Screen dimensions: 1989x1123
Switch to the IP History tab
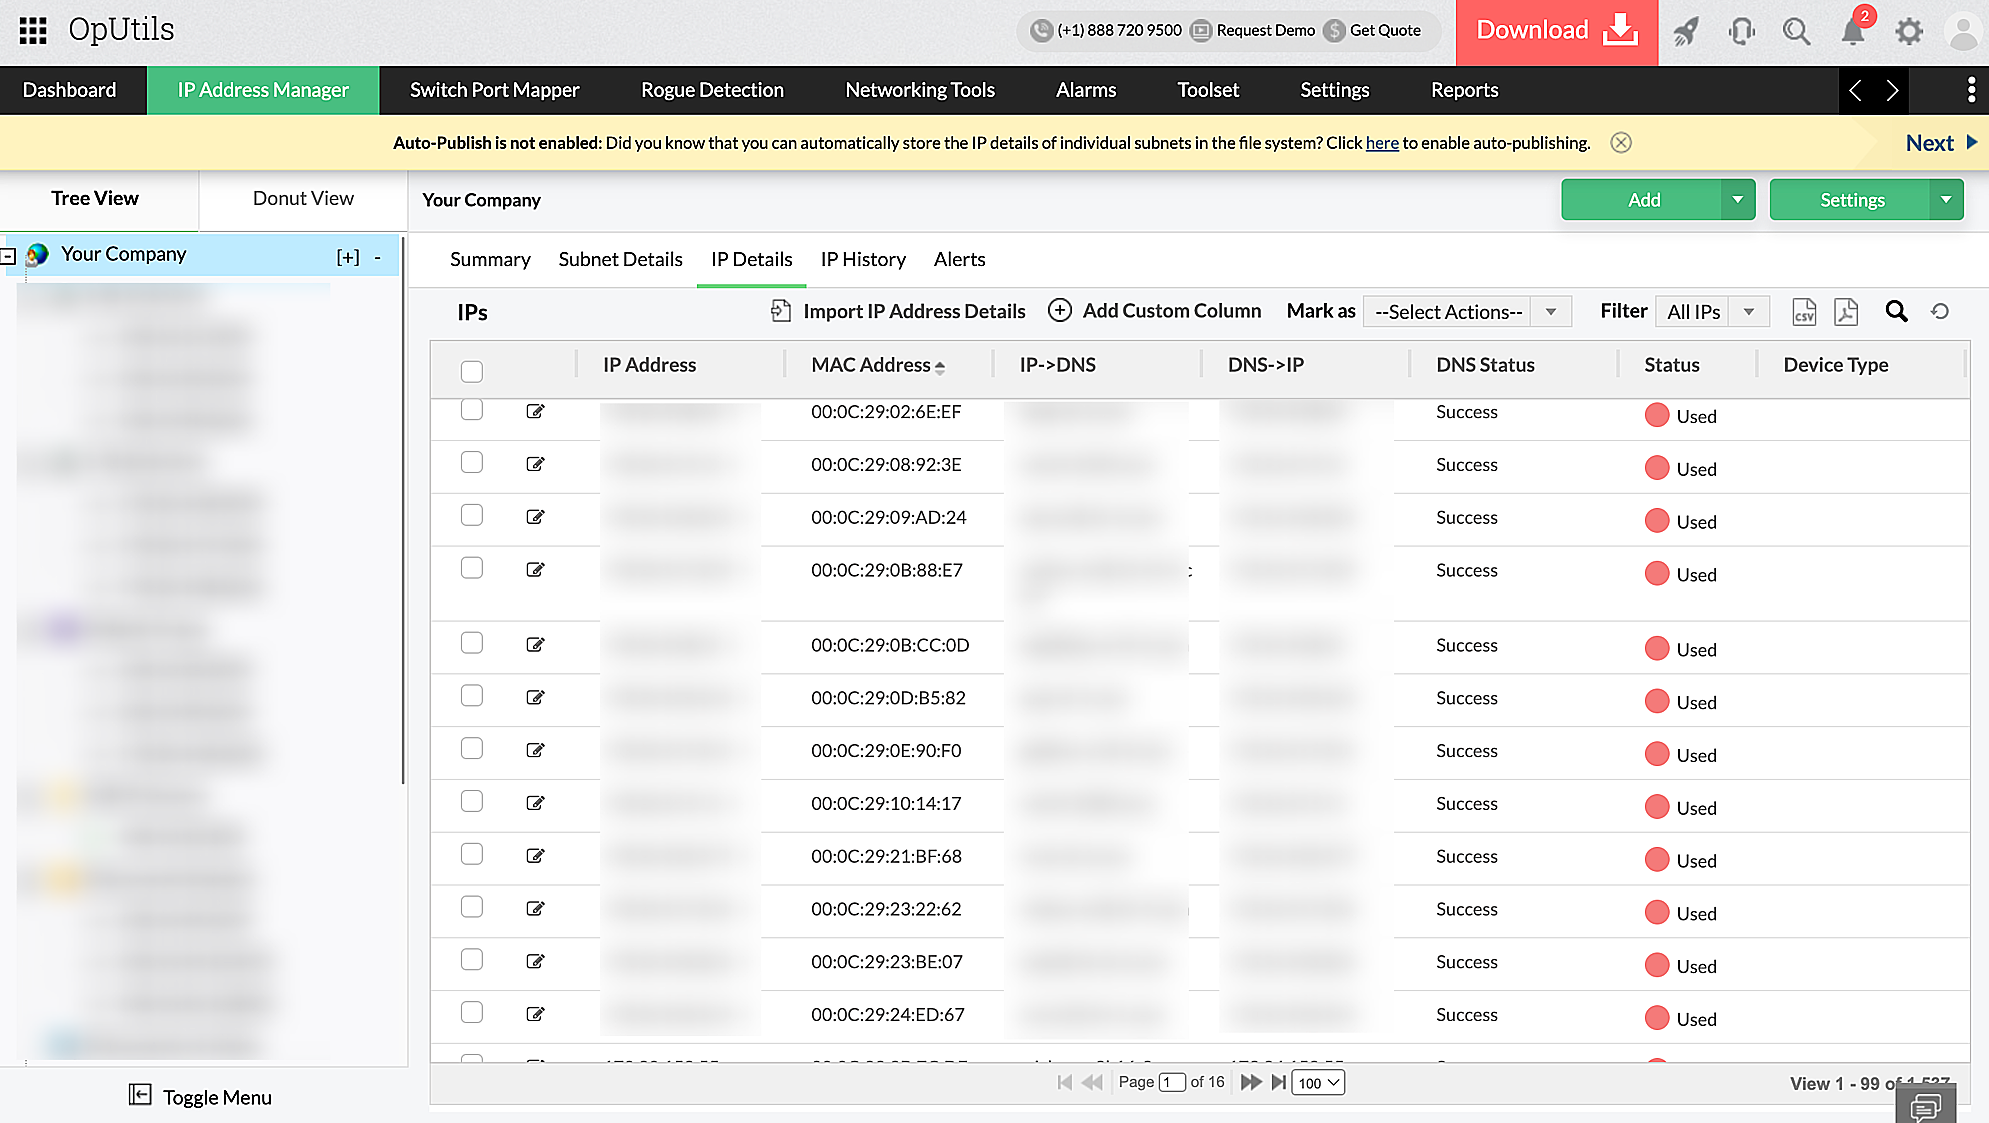coord(863,260)
